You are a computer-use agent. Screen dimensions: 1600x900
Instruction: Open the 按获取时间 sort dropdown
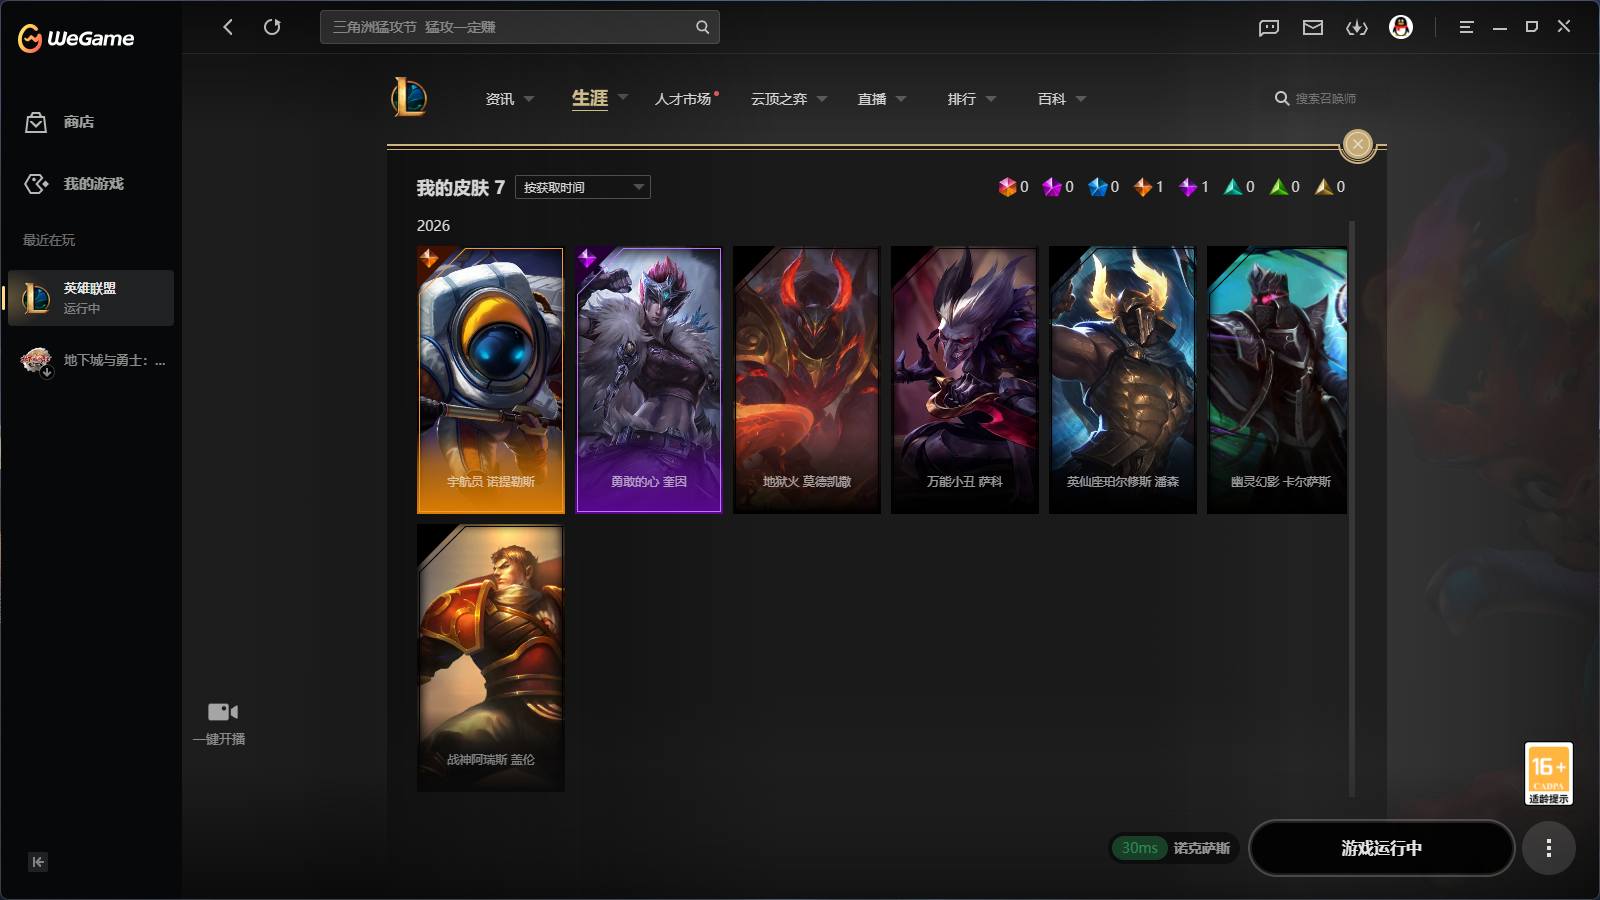tap(583, 187)
